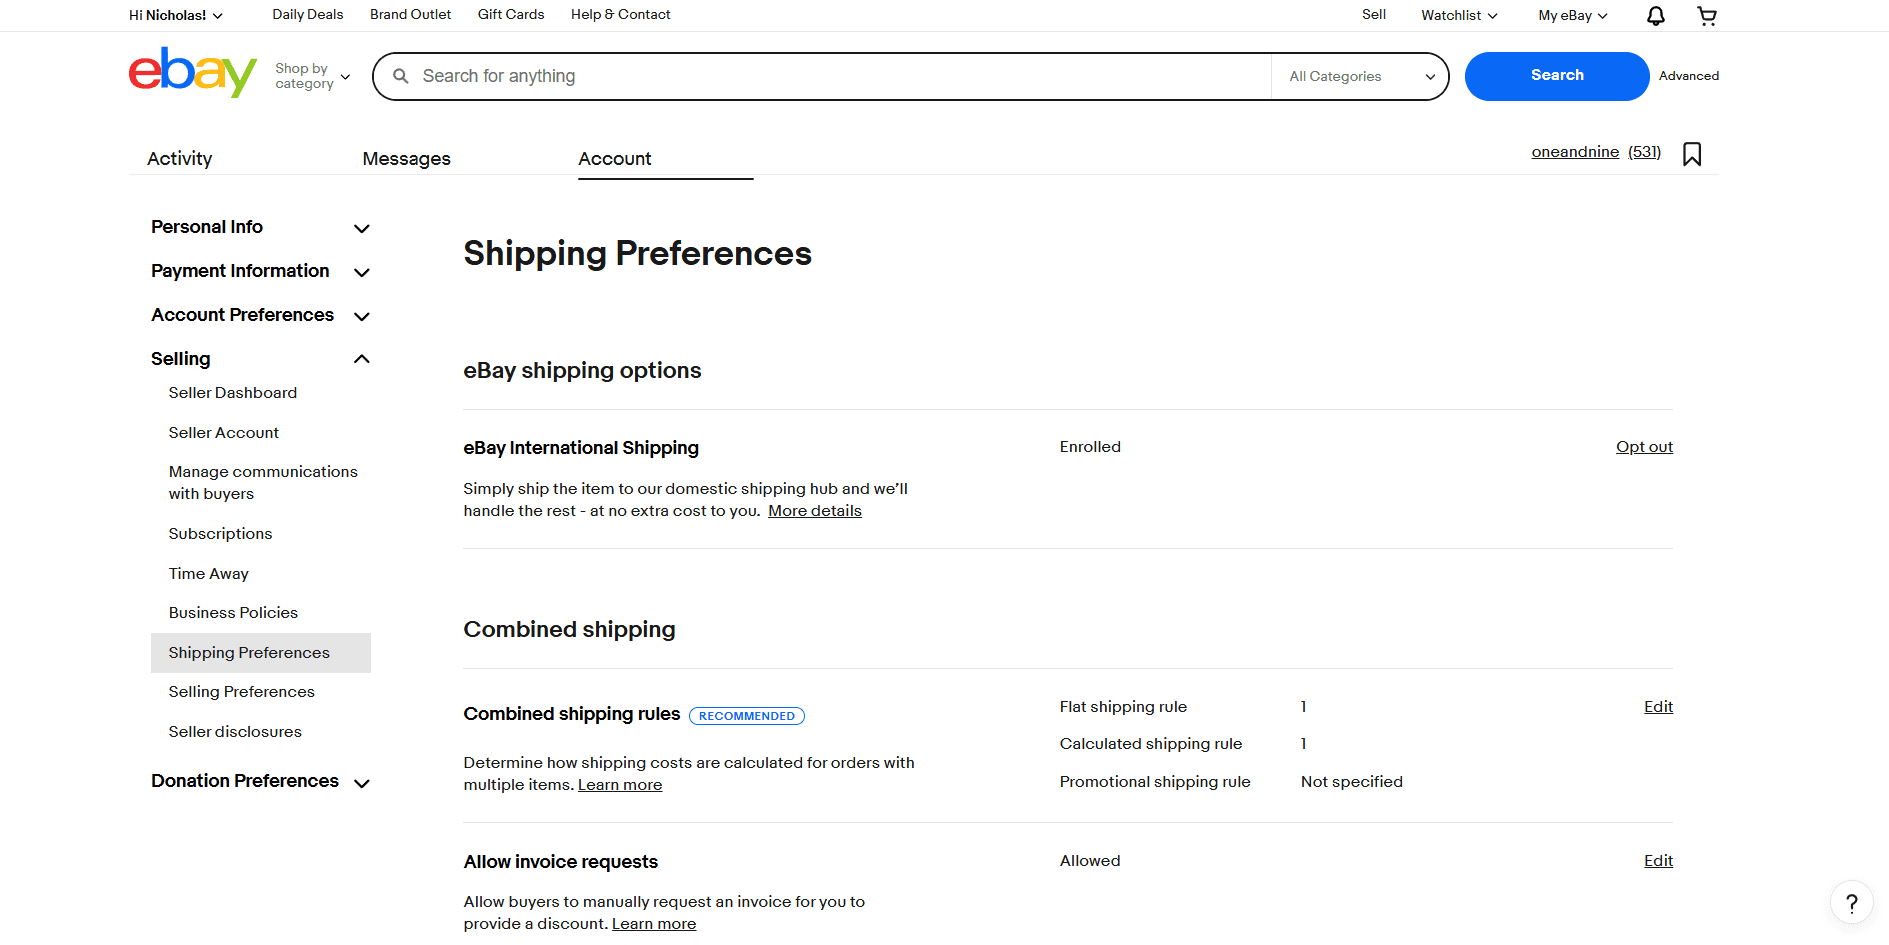Open the notifications bell
Image resolution: width=1889 pixels, height=945 pixels.
pyautogui.click(x=1655, y=16)
